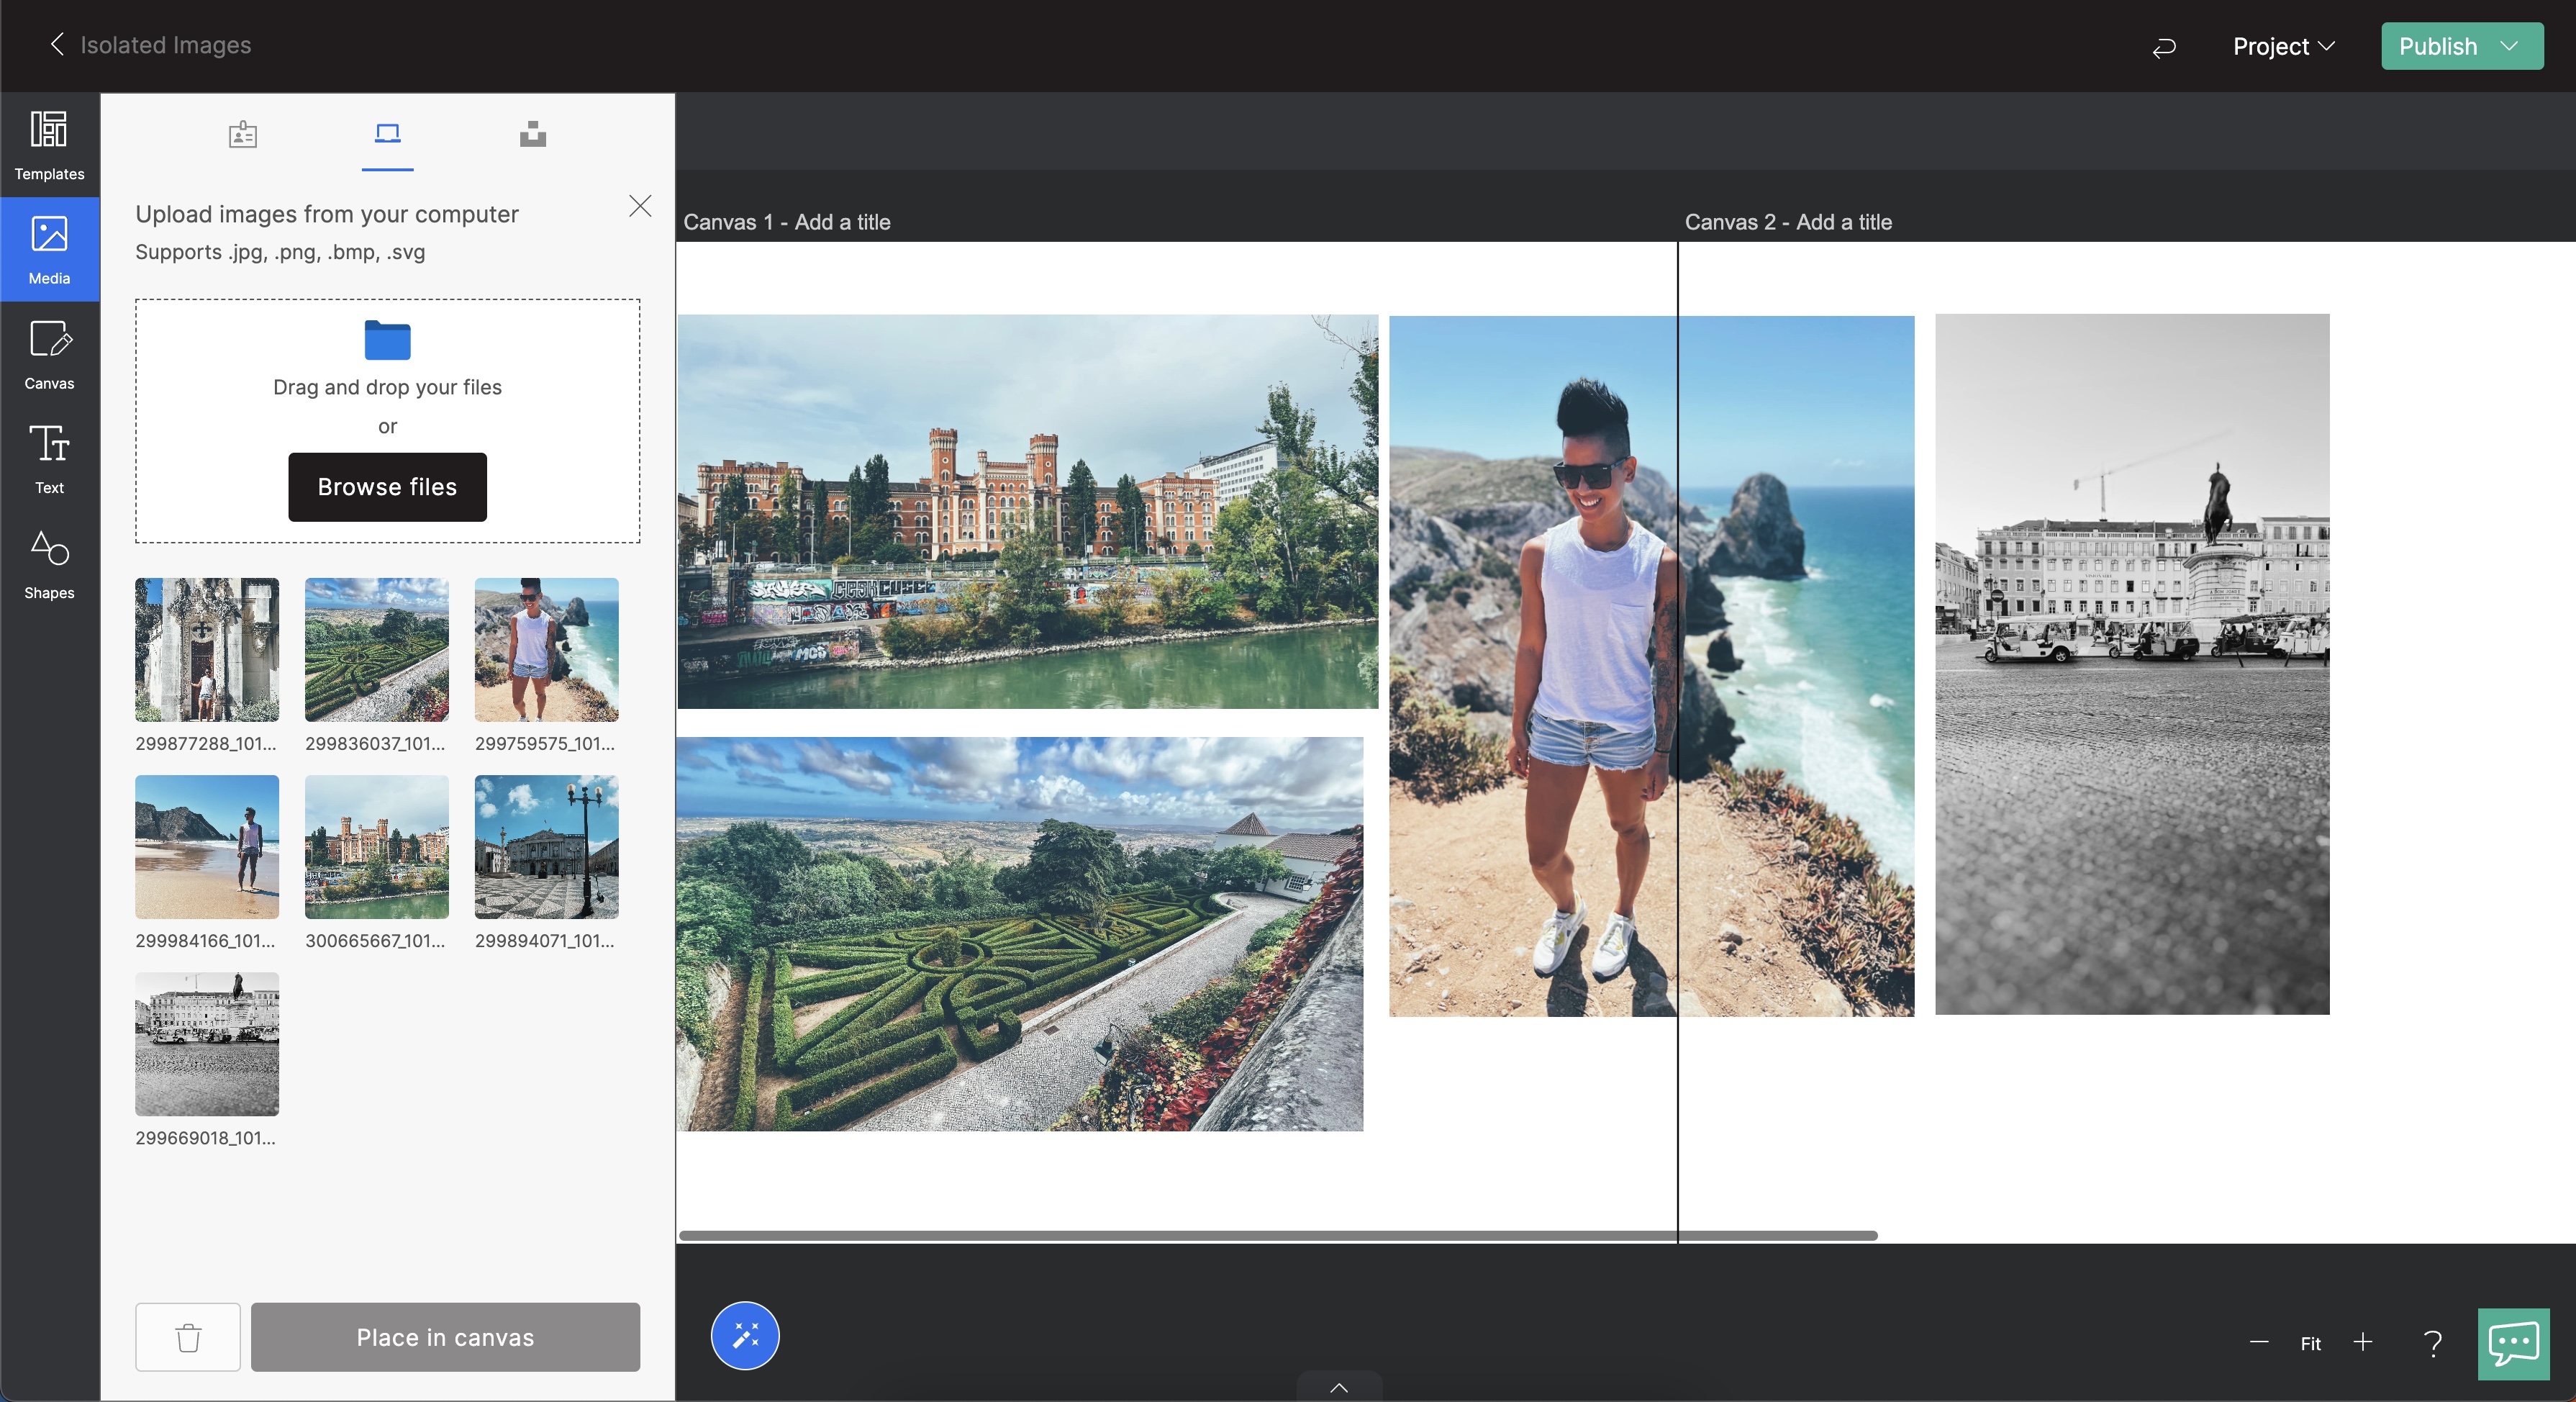The height and width of the screenshot is (1402, 2576).
Task: Open the Text tool panel
Action: click(x=49, y=459)
